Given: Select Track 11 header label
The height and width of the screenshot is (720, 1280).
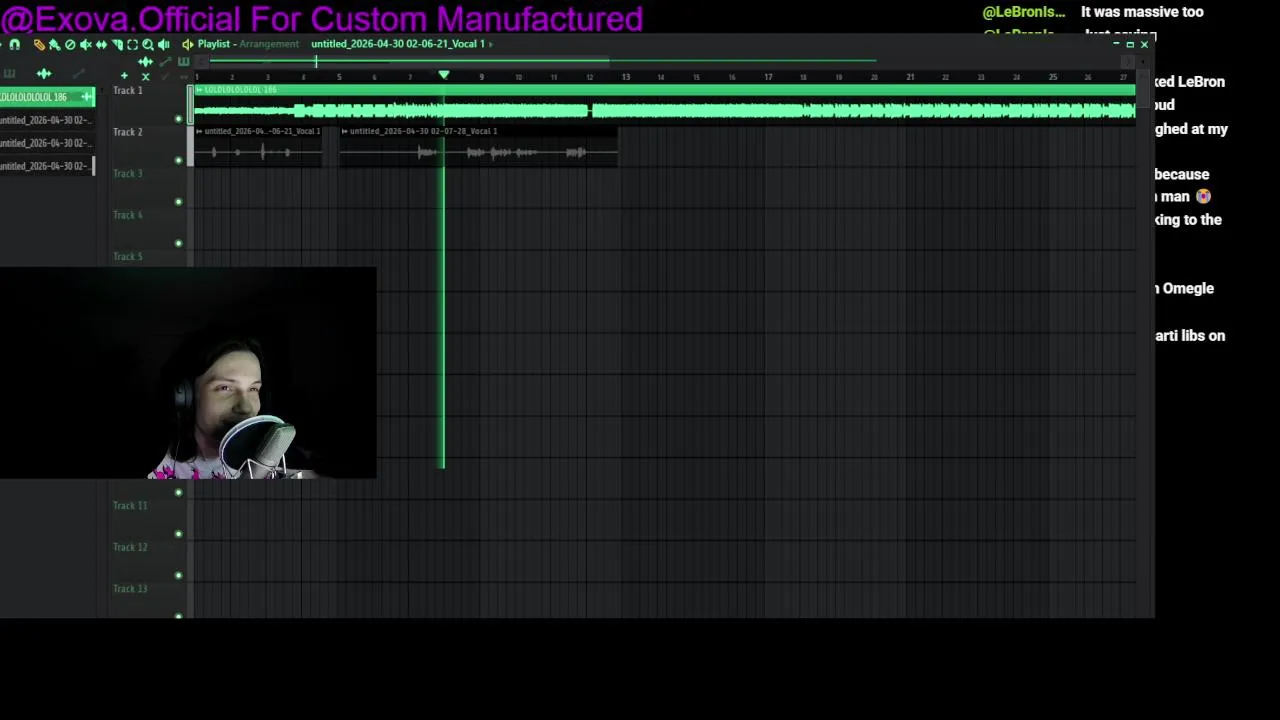Looking at the screenshot, I should (130, 506).
